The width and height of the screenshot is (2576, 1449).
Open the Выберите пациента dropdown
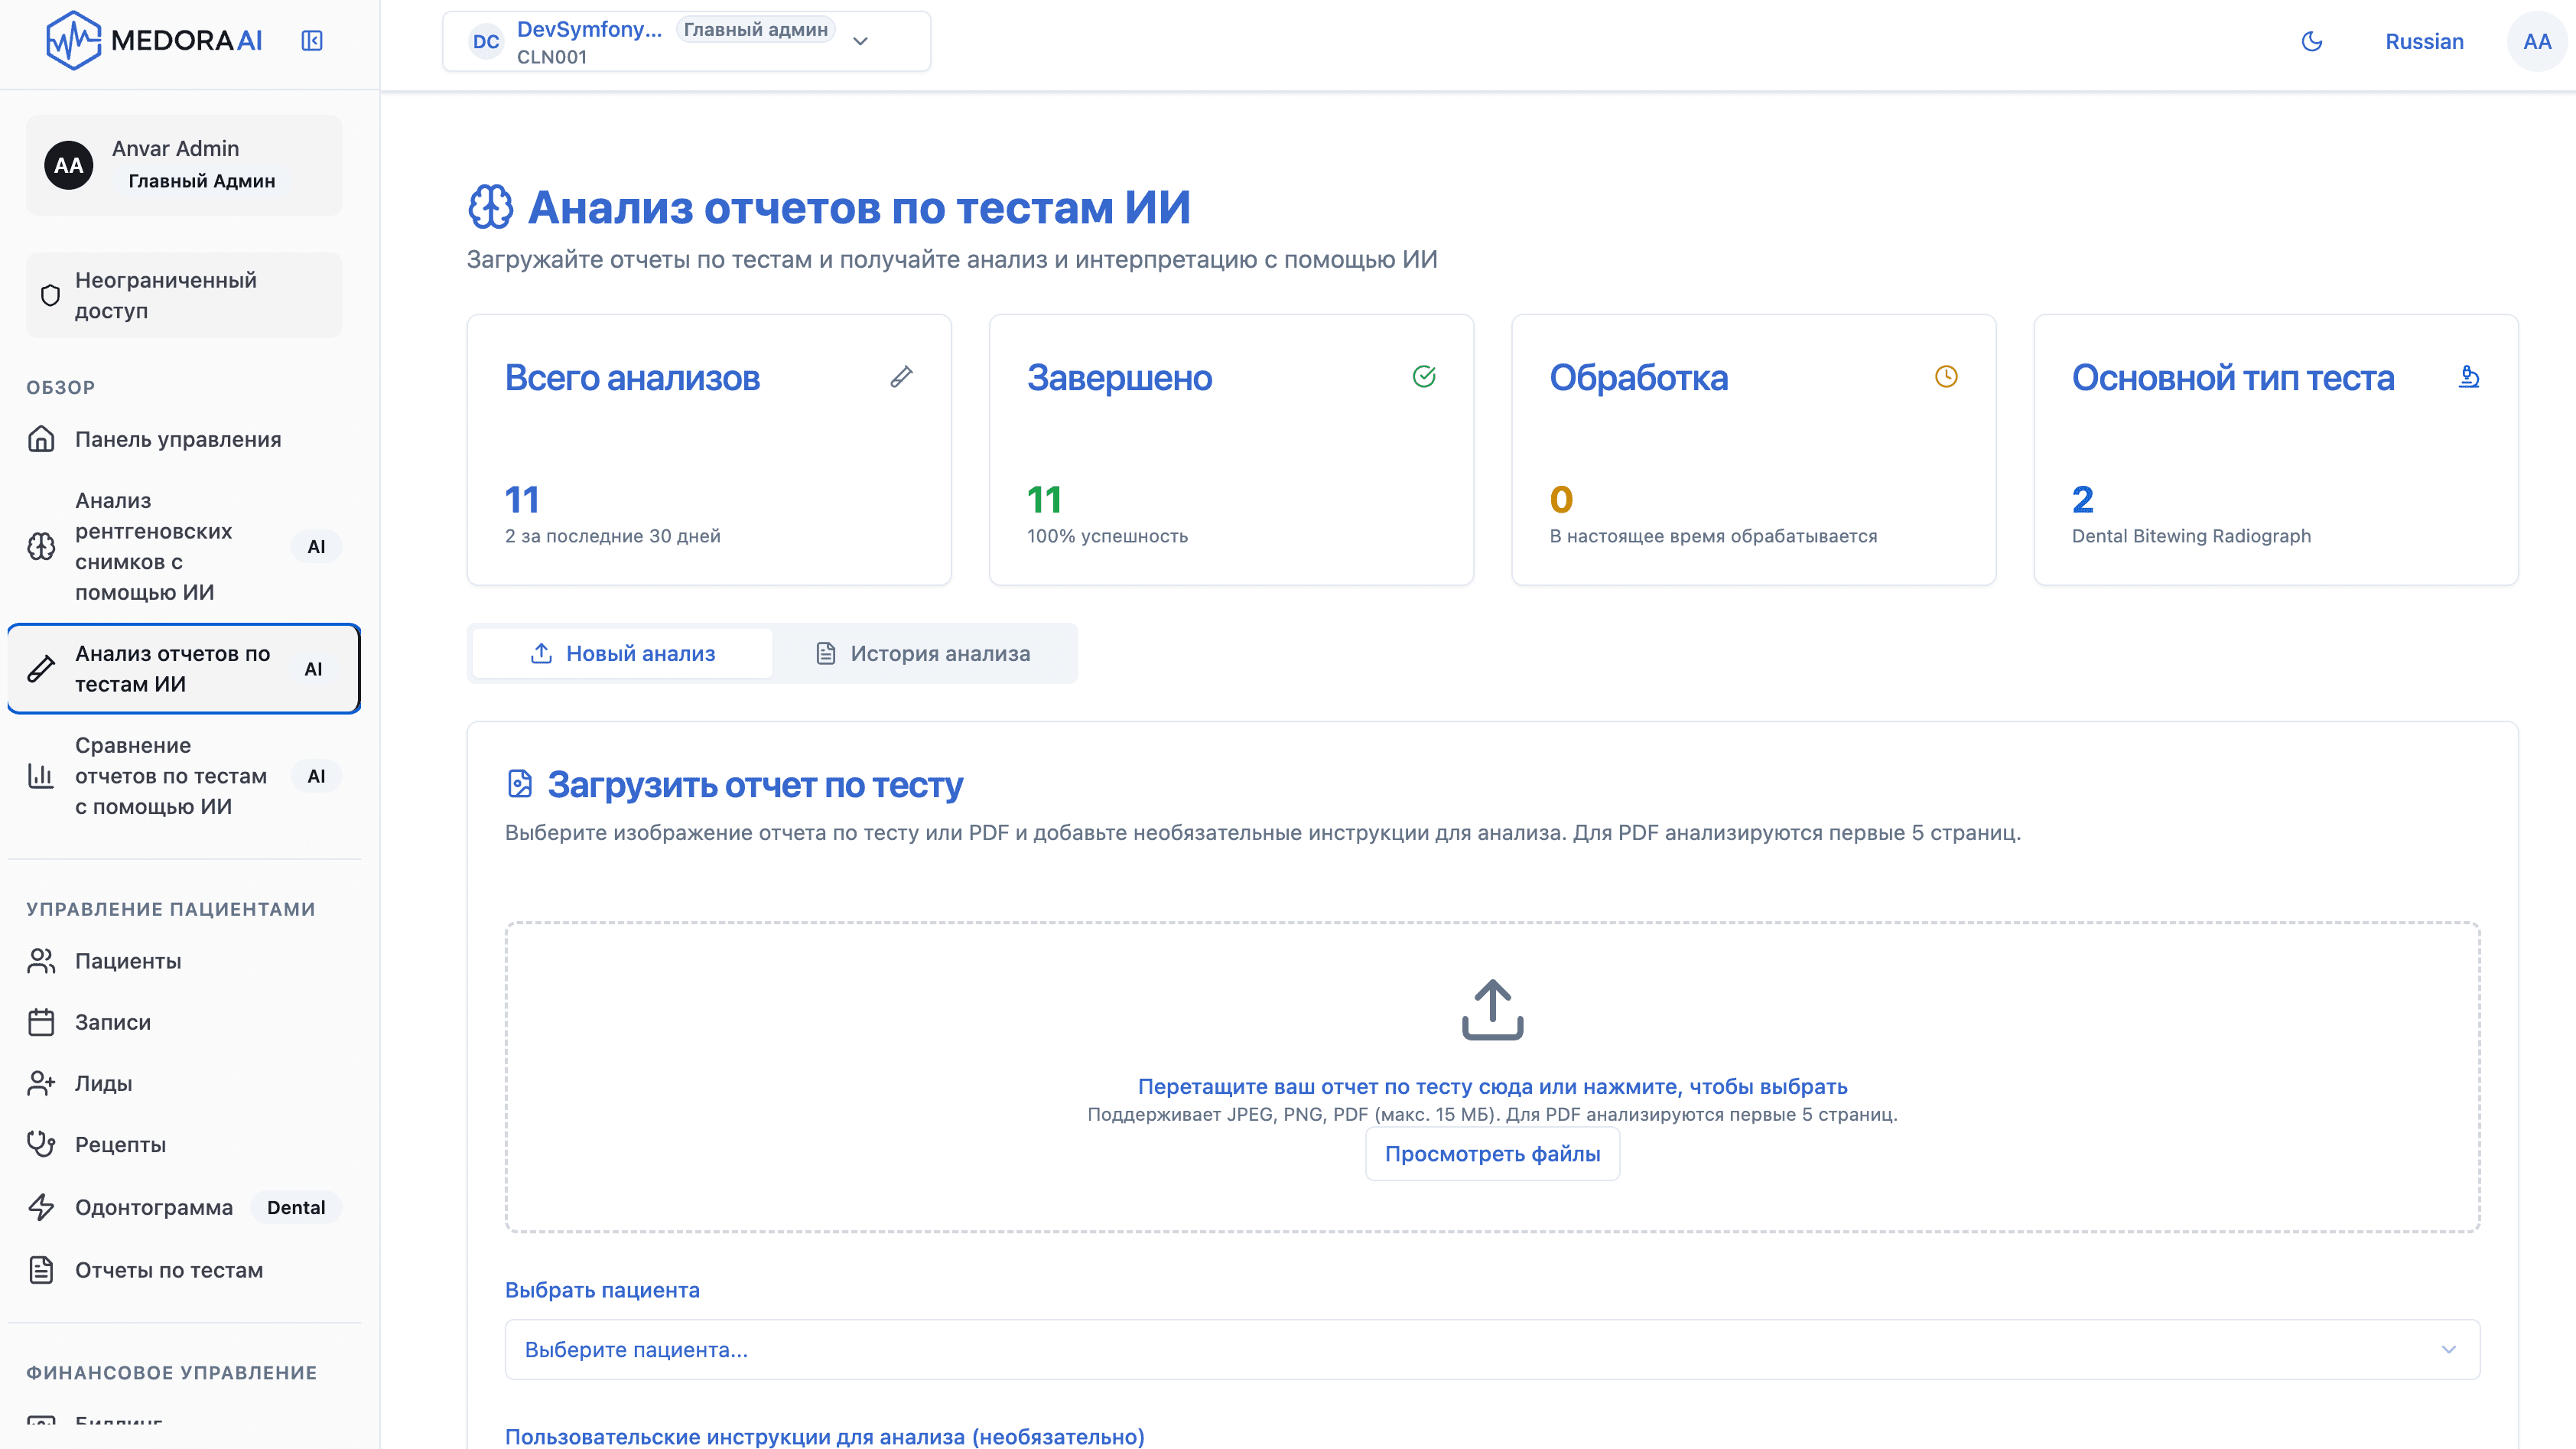tap(1492, 1350)
